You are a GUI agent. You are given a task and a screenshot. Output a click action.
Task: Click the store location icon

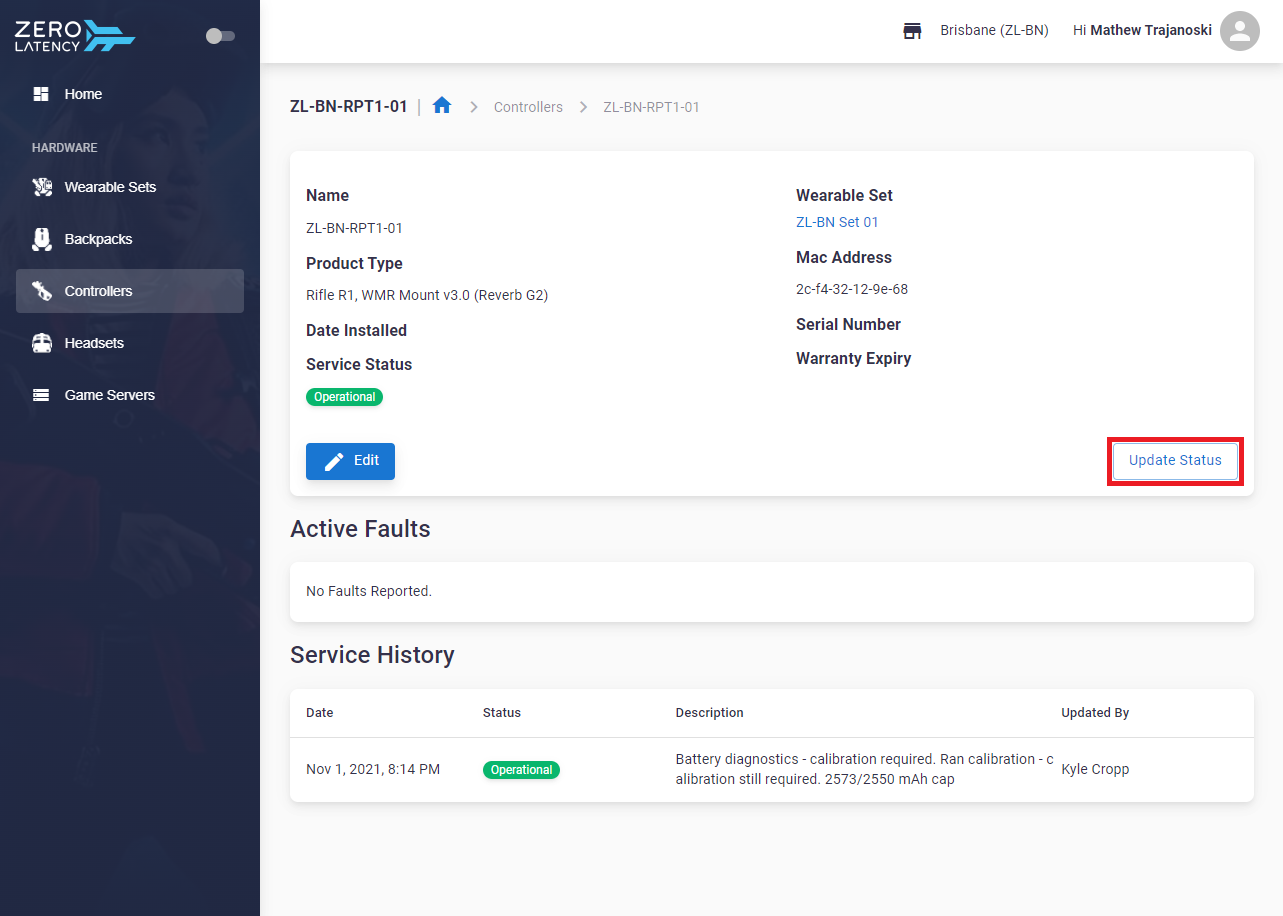coord(912,31)
